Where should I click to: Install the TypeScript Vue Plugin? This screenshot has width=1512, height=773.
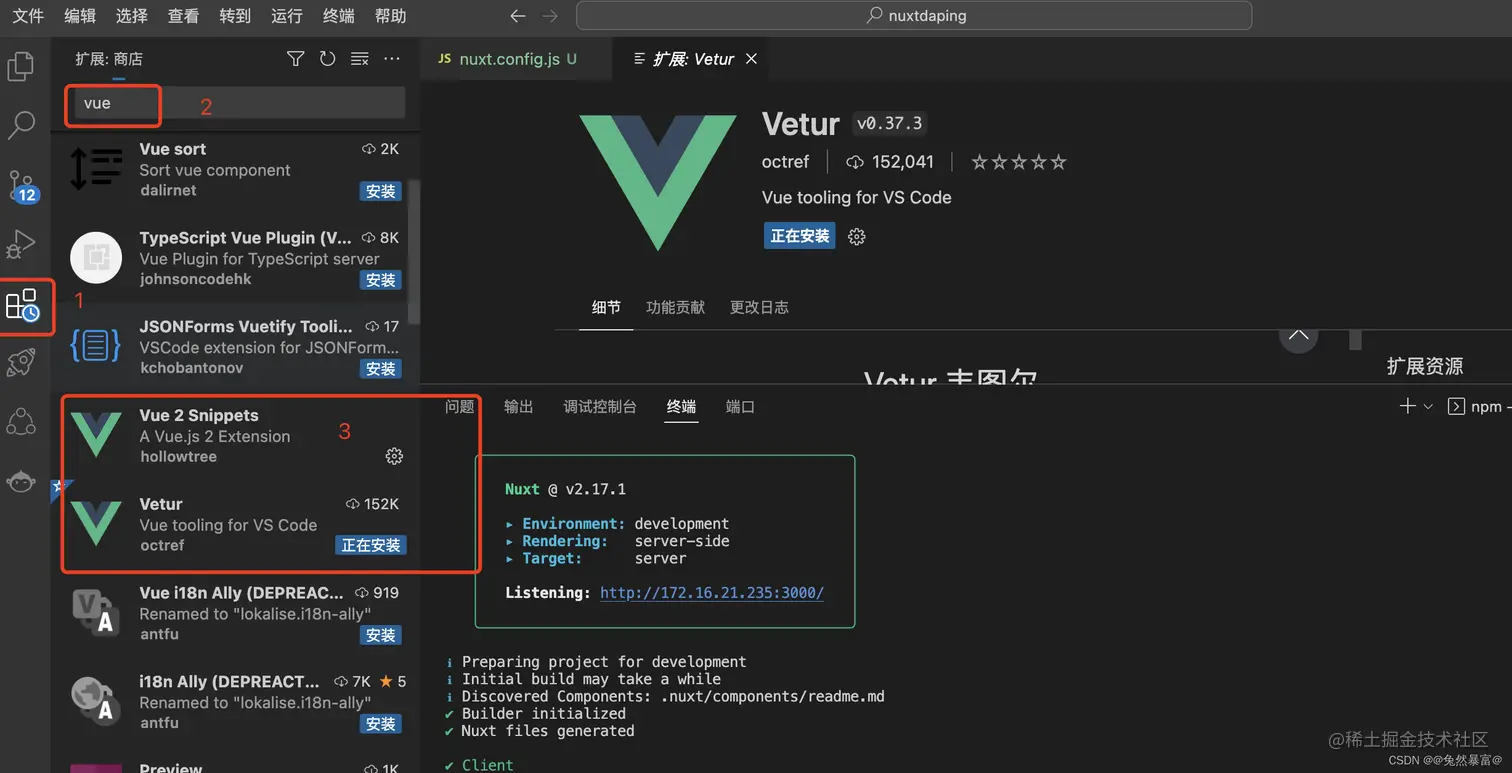tap(380, 280)
